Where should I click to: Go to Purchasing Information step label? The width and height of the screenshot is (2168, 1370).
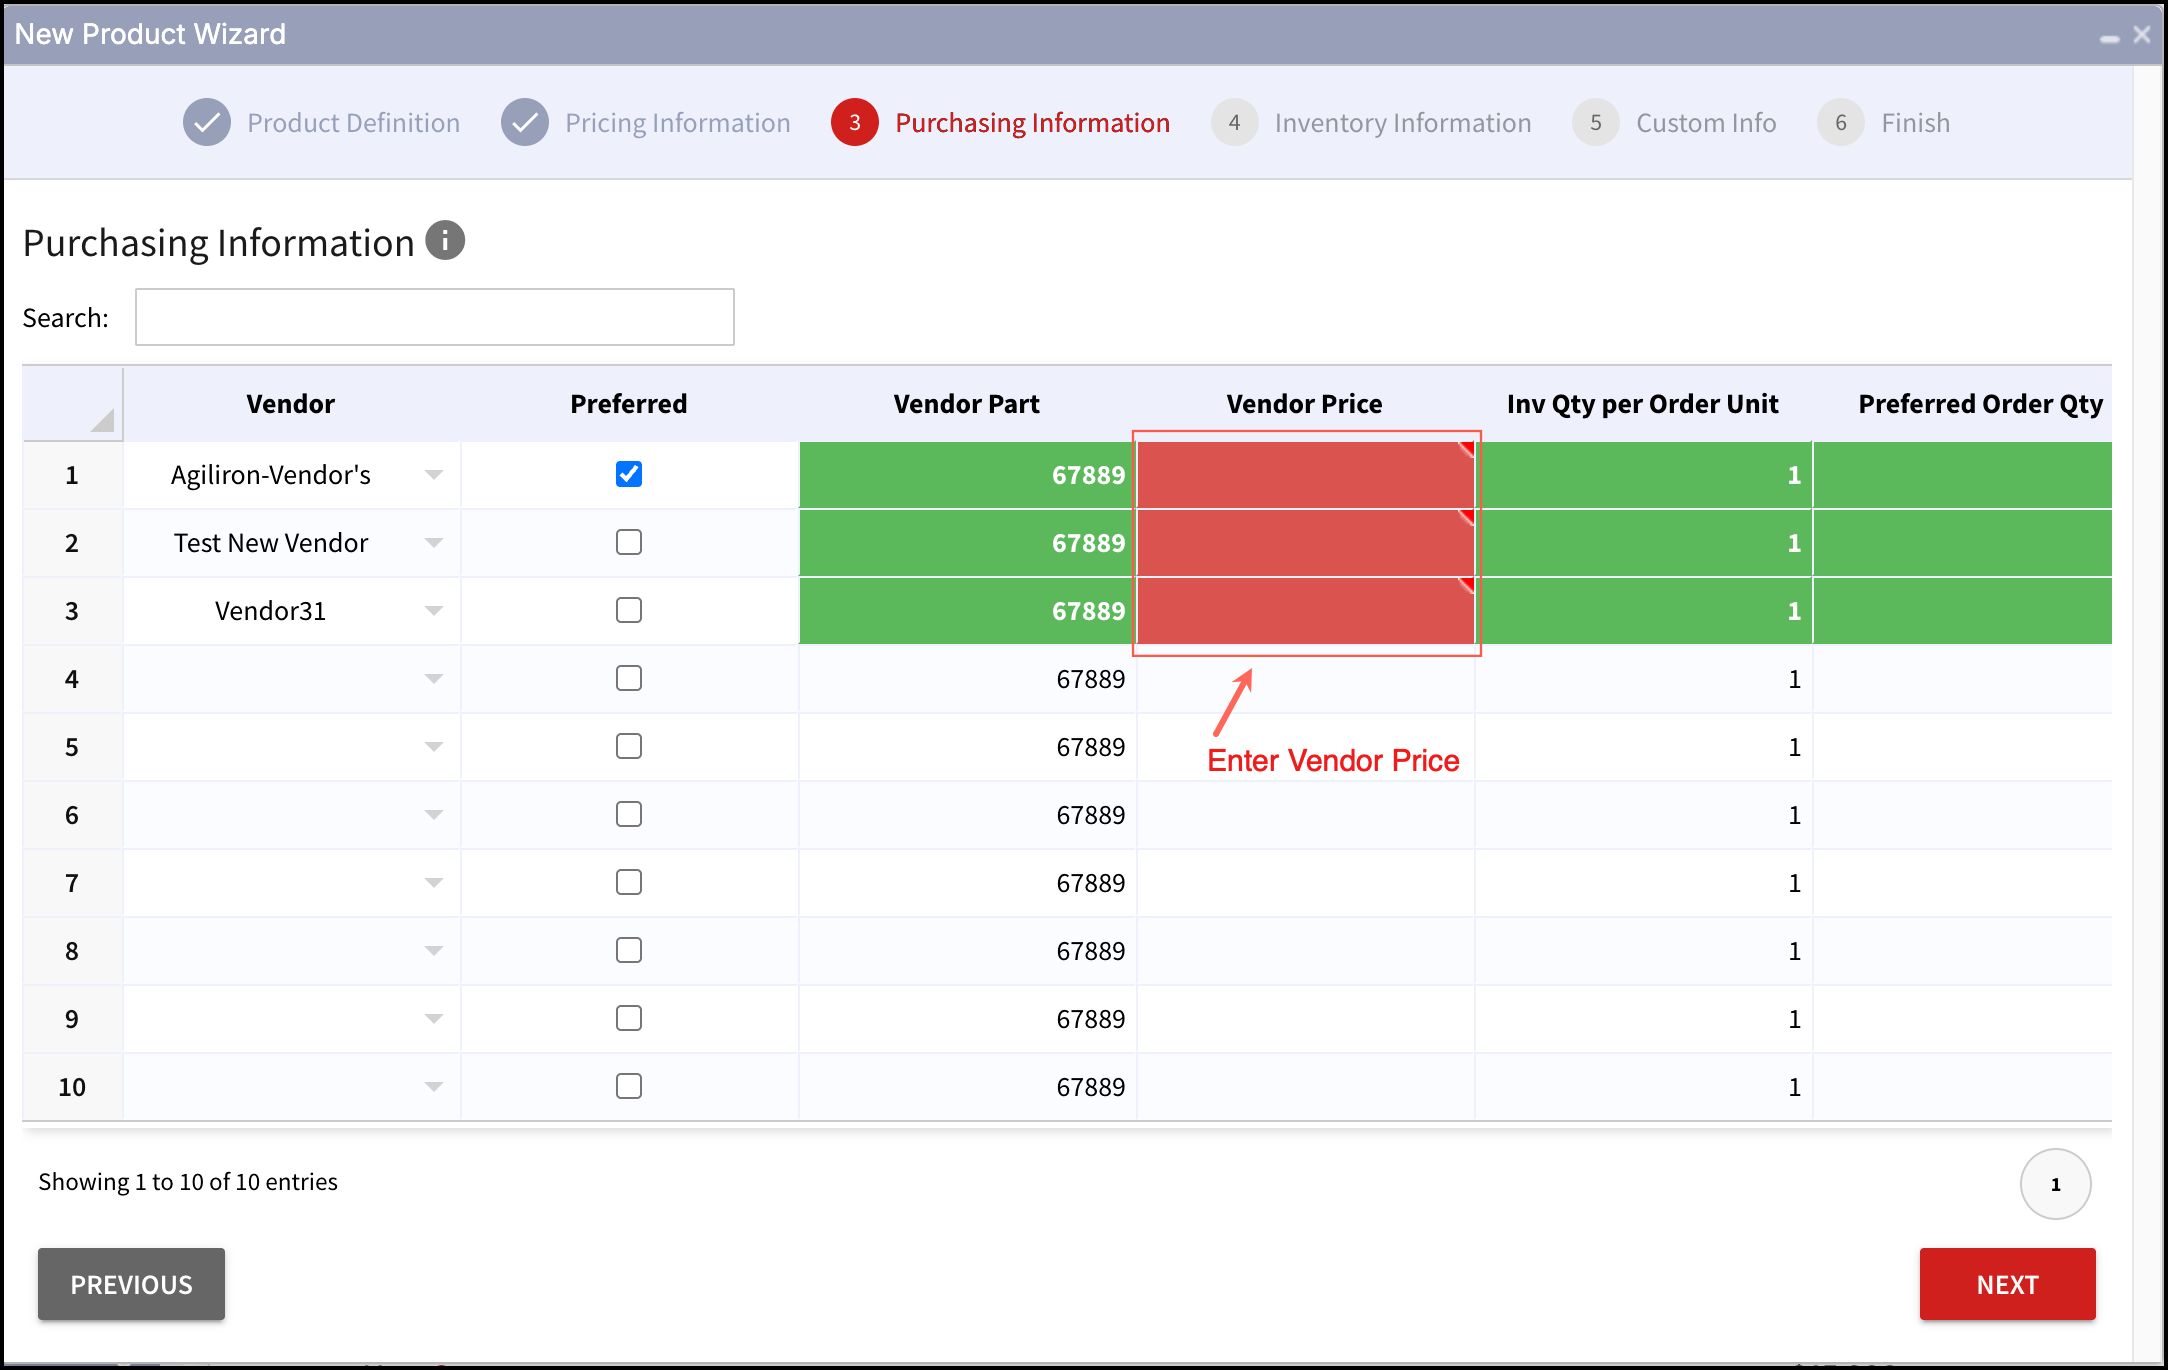coord(1033,123)
